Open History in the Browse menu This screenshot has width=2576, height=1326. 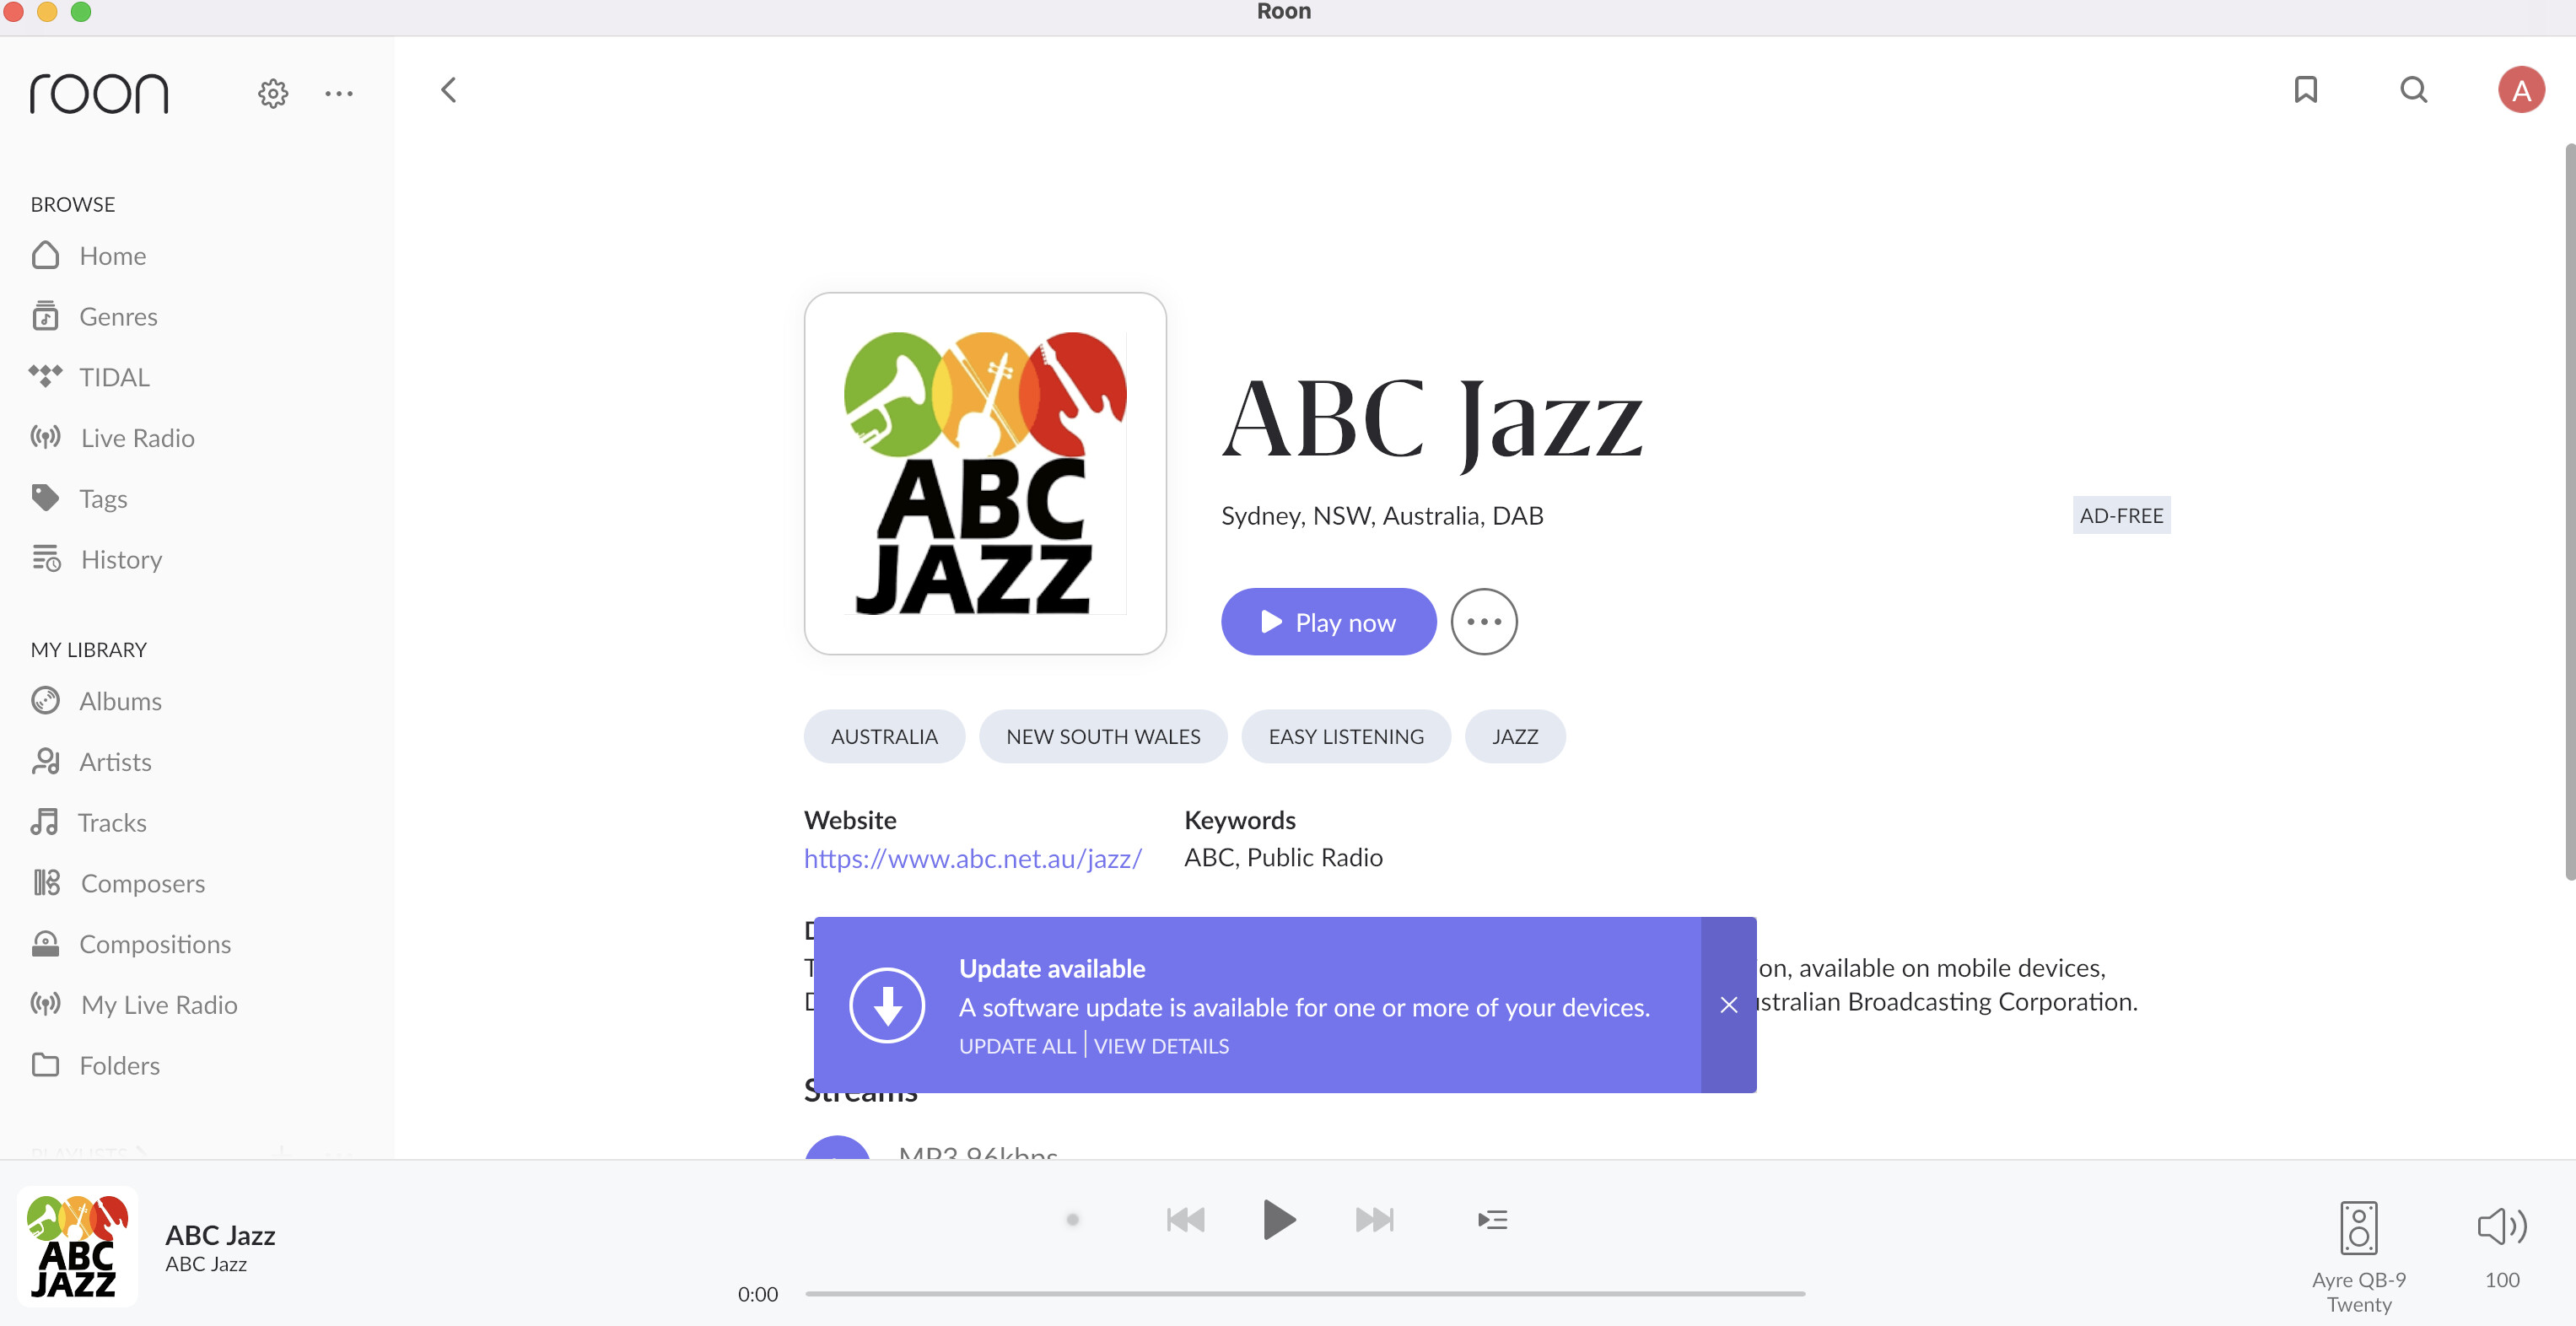[x=121, y=559]
